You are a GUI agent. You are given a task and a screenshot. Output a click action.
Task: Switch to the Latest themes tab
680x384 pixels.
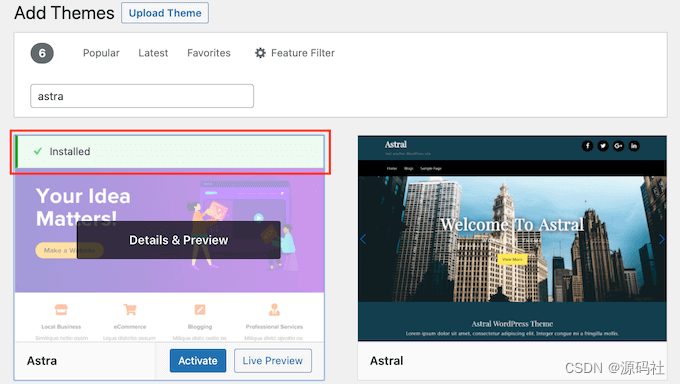pyautogui.click(x=153, y=53)
